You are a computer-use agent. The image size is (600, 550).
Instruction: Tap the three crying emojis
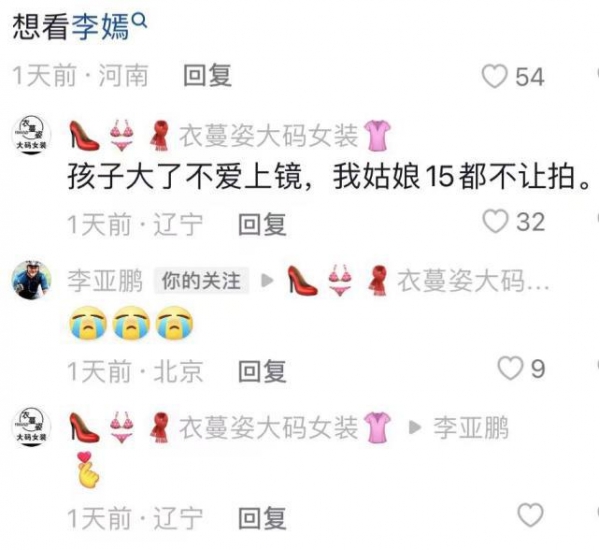click(131, 323)
